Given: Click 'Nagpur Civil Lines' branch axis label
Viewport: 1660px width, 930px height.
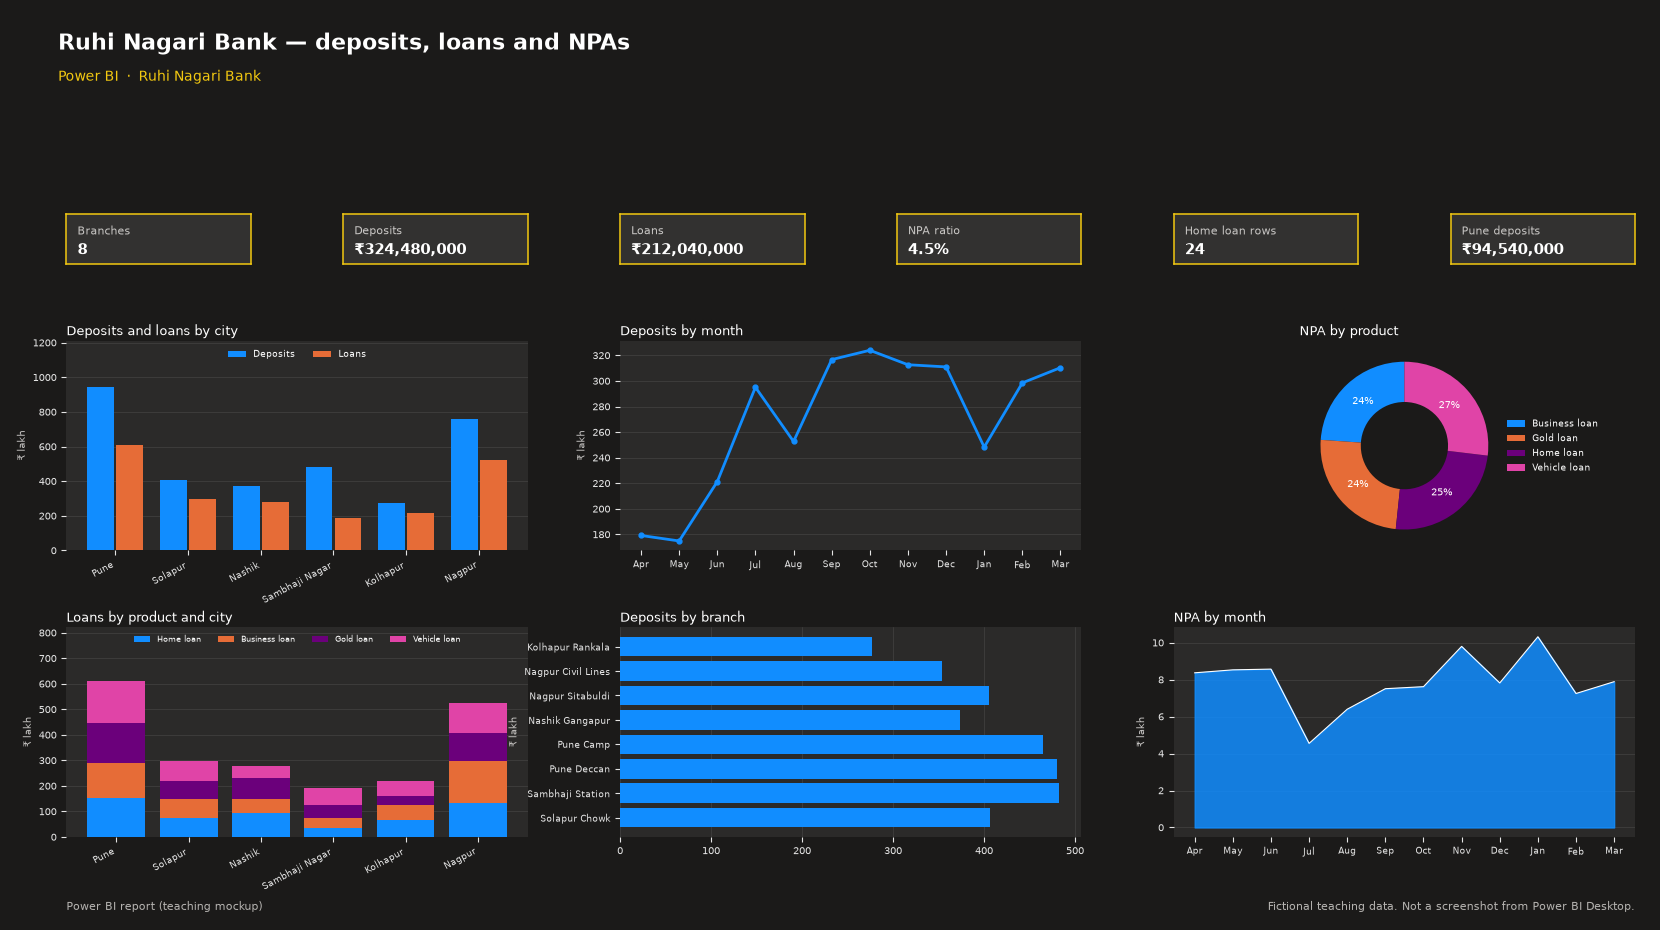Looking at the screenshot, I should [567, 672].
